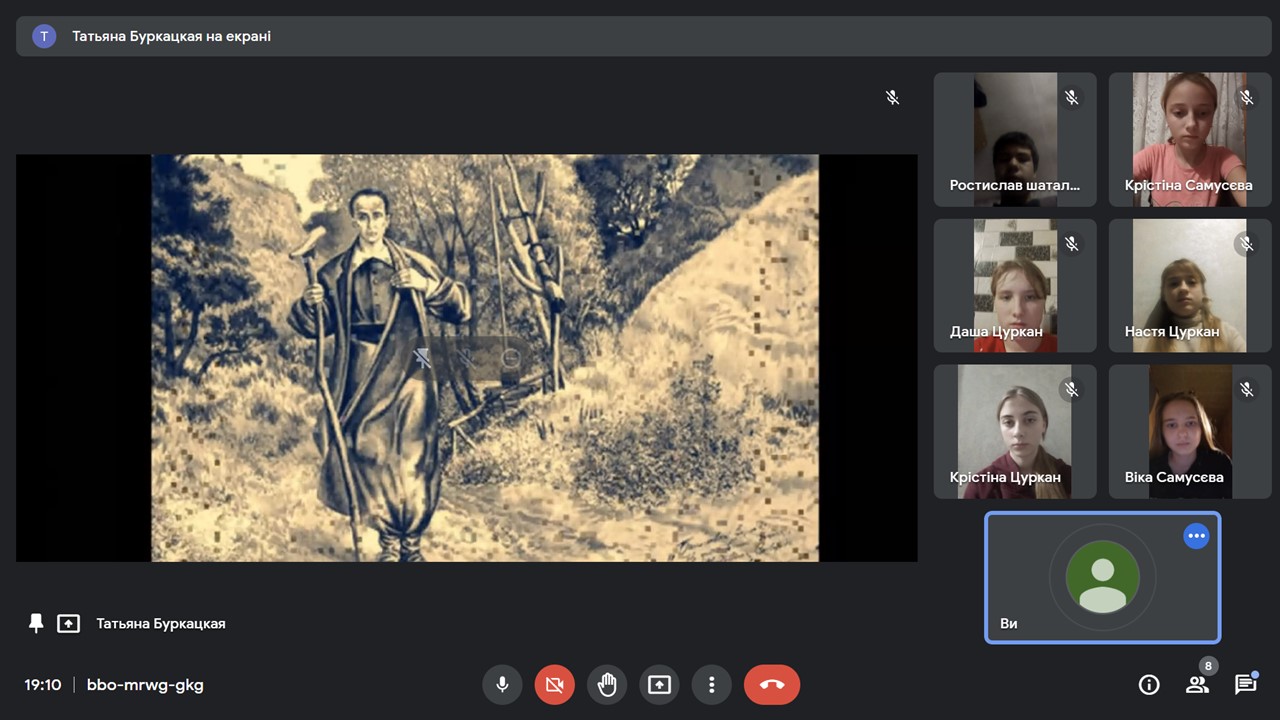
Task: Toggle the microphone button
Action: pos(502,685)
